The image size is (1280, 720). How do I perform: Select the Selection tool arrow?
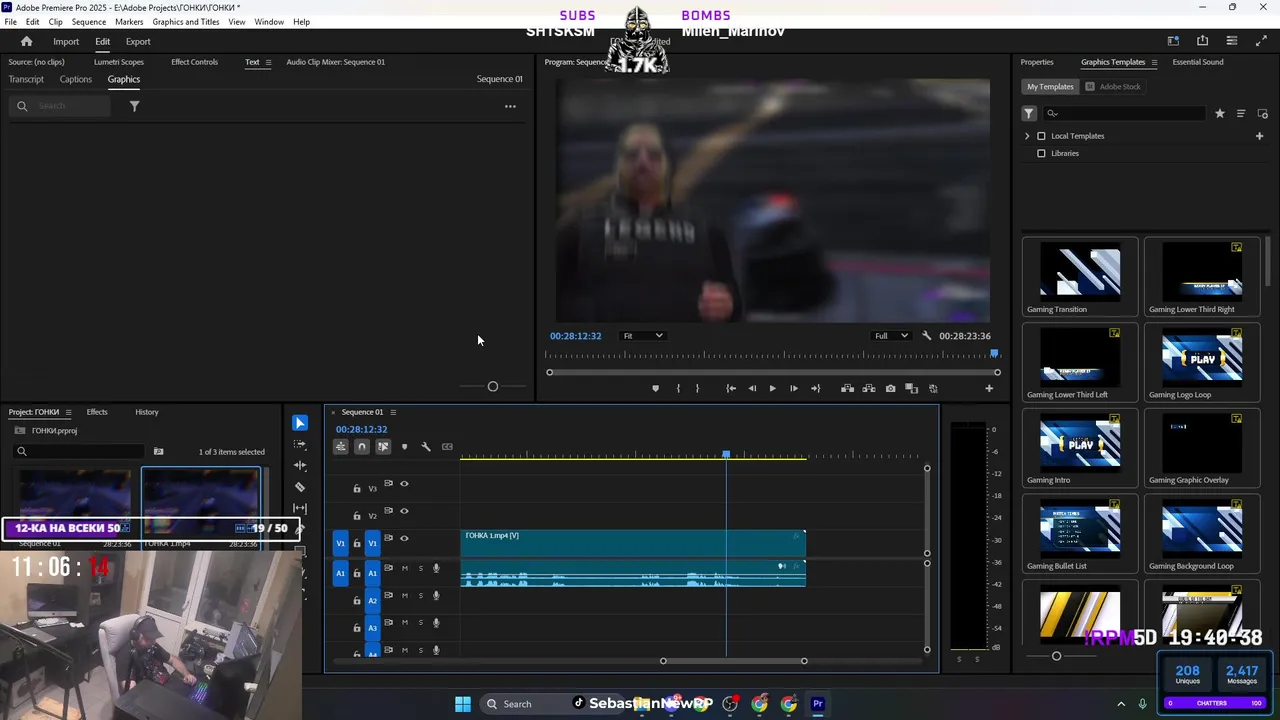(300, 423)
